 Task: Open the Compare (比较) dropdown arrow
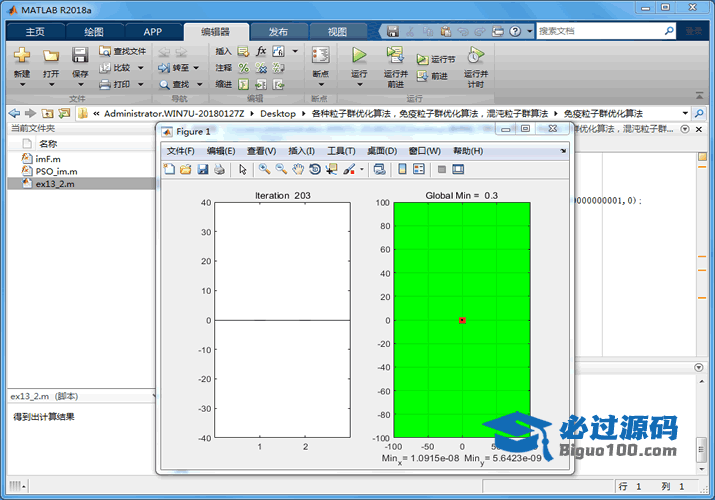pos(140,68)
